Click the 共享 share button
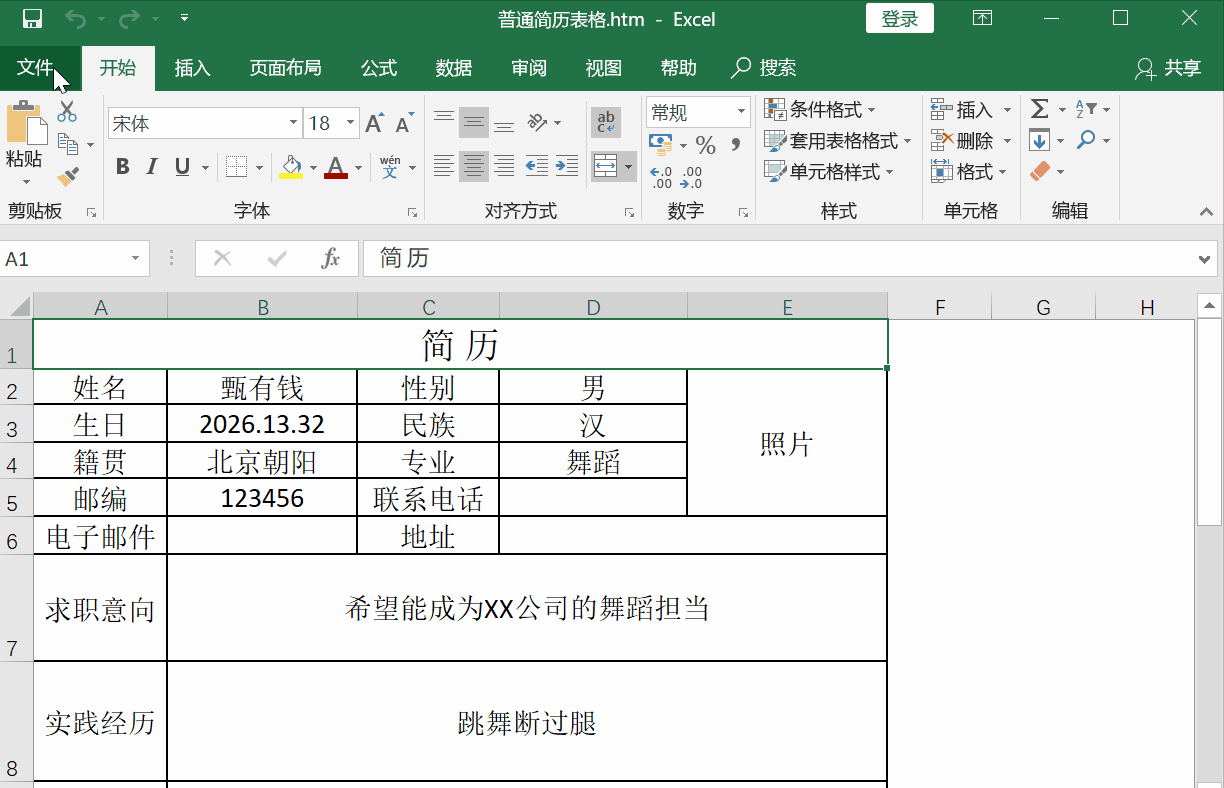 tap(1168, 68)
